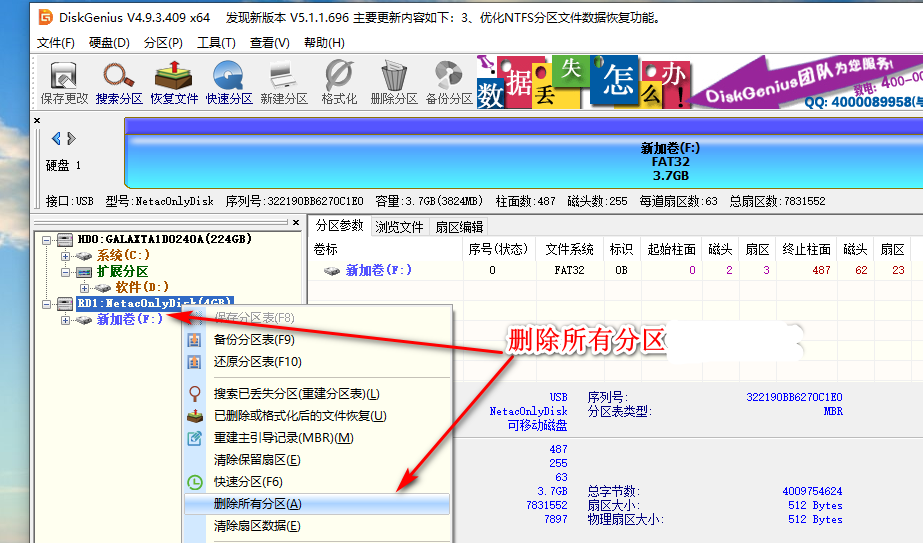Click the Save Changes (保存更改) toolbar icon
923x543 pixels.
[x=64, y=82]
